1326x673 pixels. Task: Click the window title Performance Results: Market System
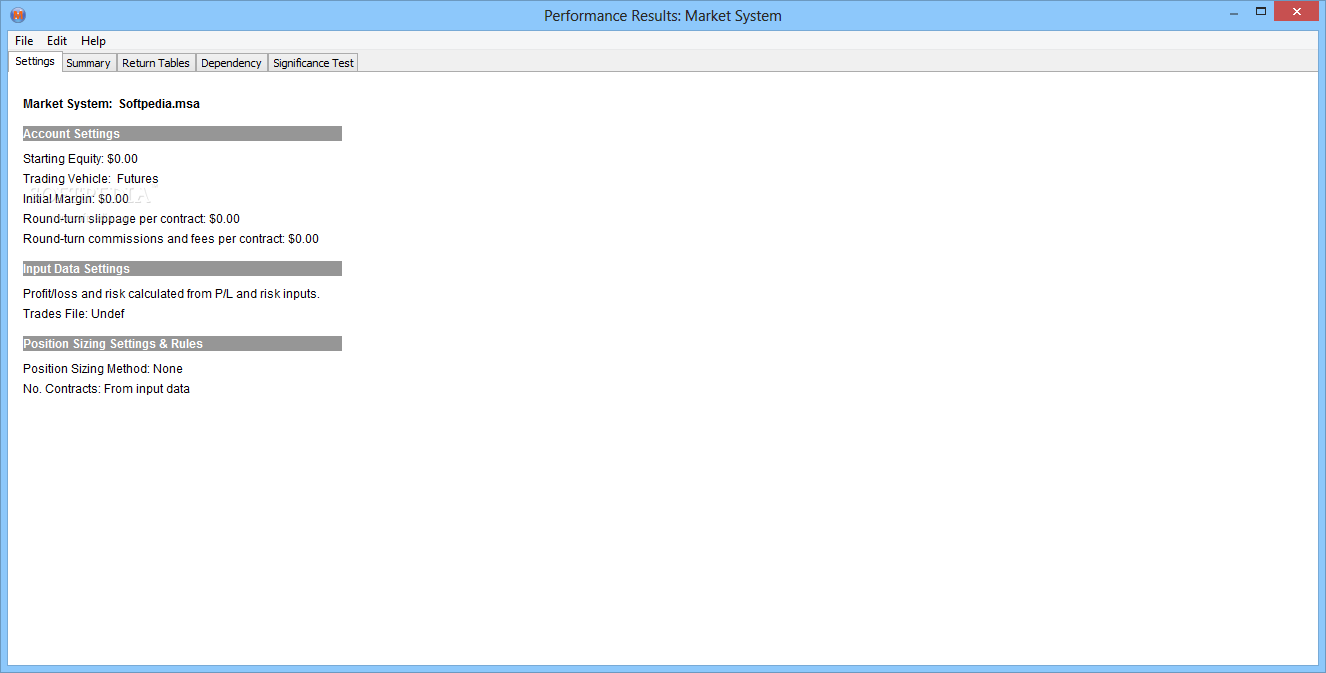(663, 16)
